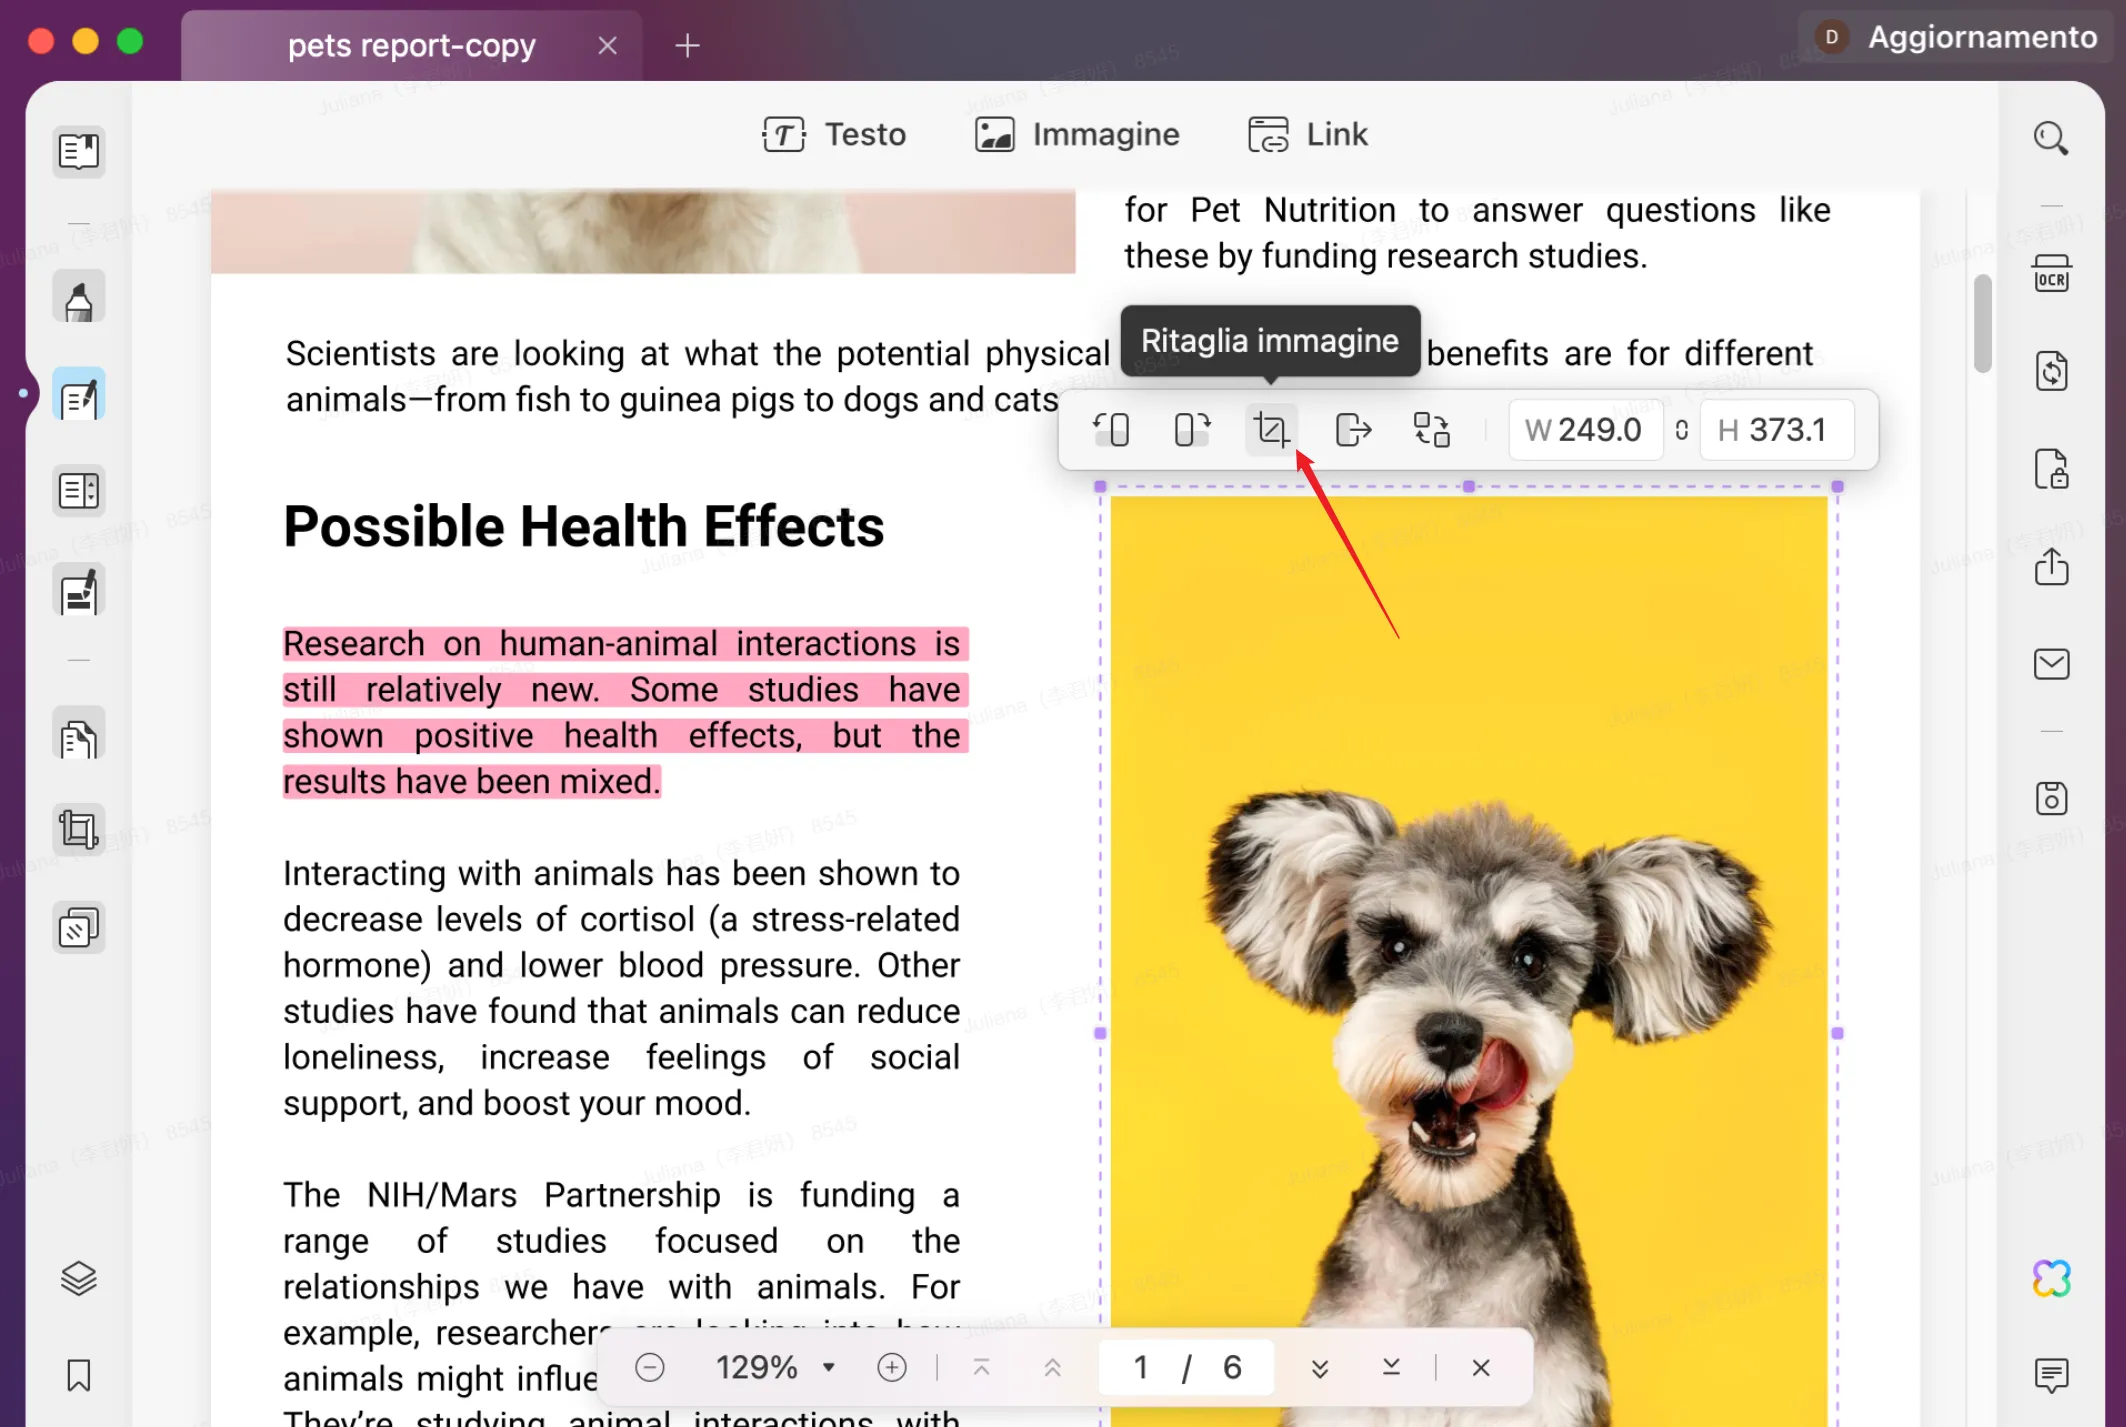Share the document via the share icon
Screen dimensions: 2126x1427
(x=2051, y=567)
